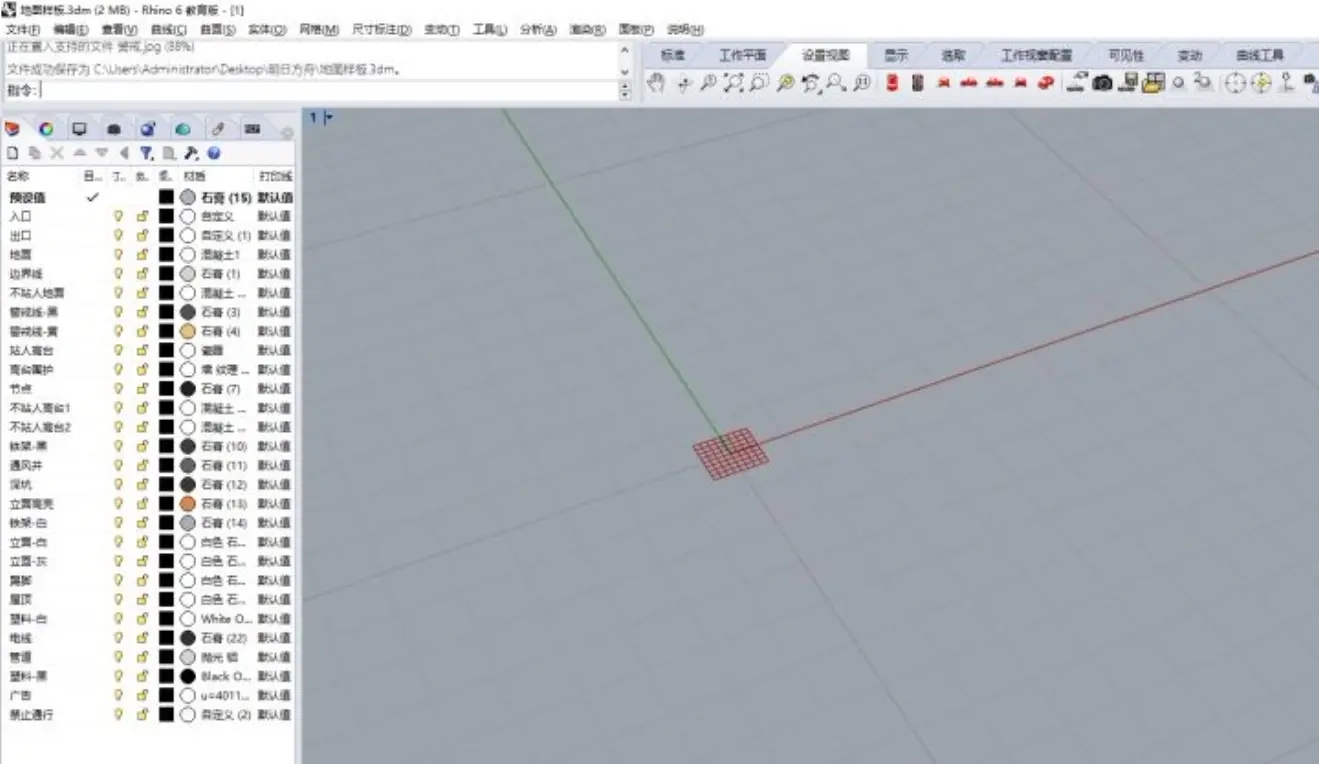Open the 工具(L) menu
The image size is (1319, 764).
[x=489, y=30]
